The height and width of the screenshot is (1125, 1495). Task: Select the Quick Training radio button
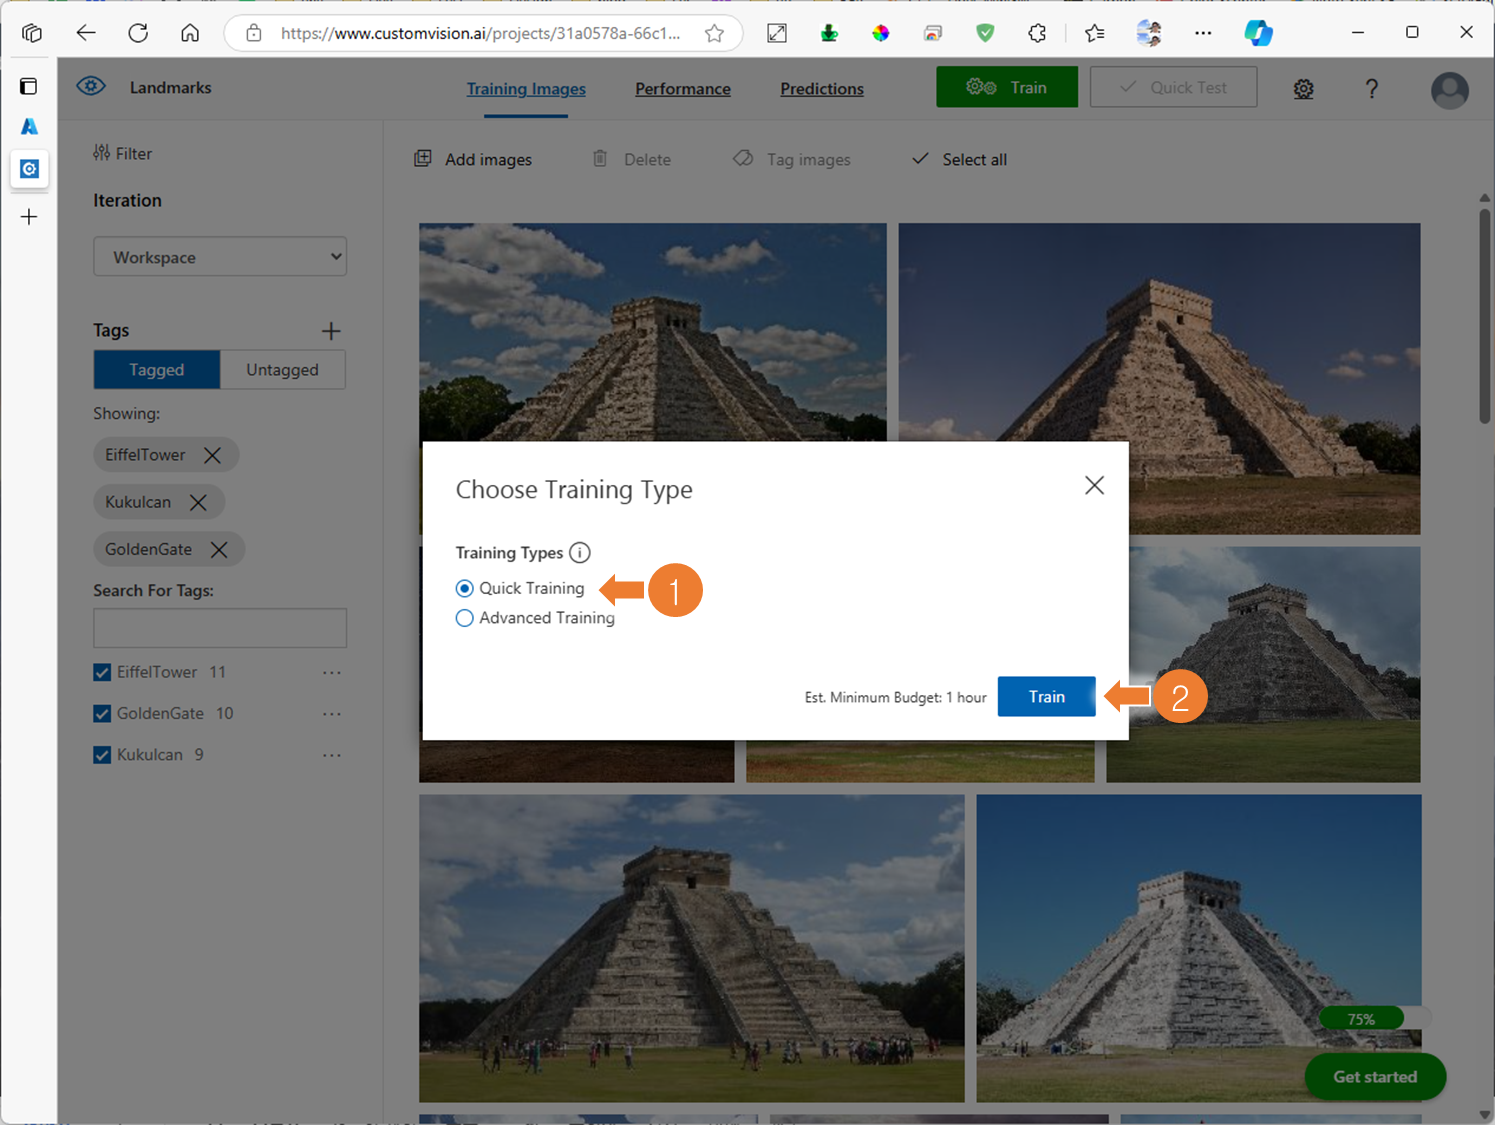(464, 588)
